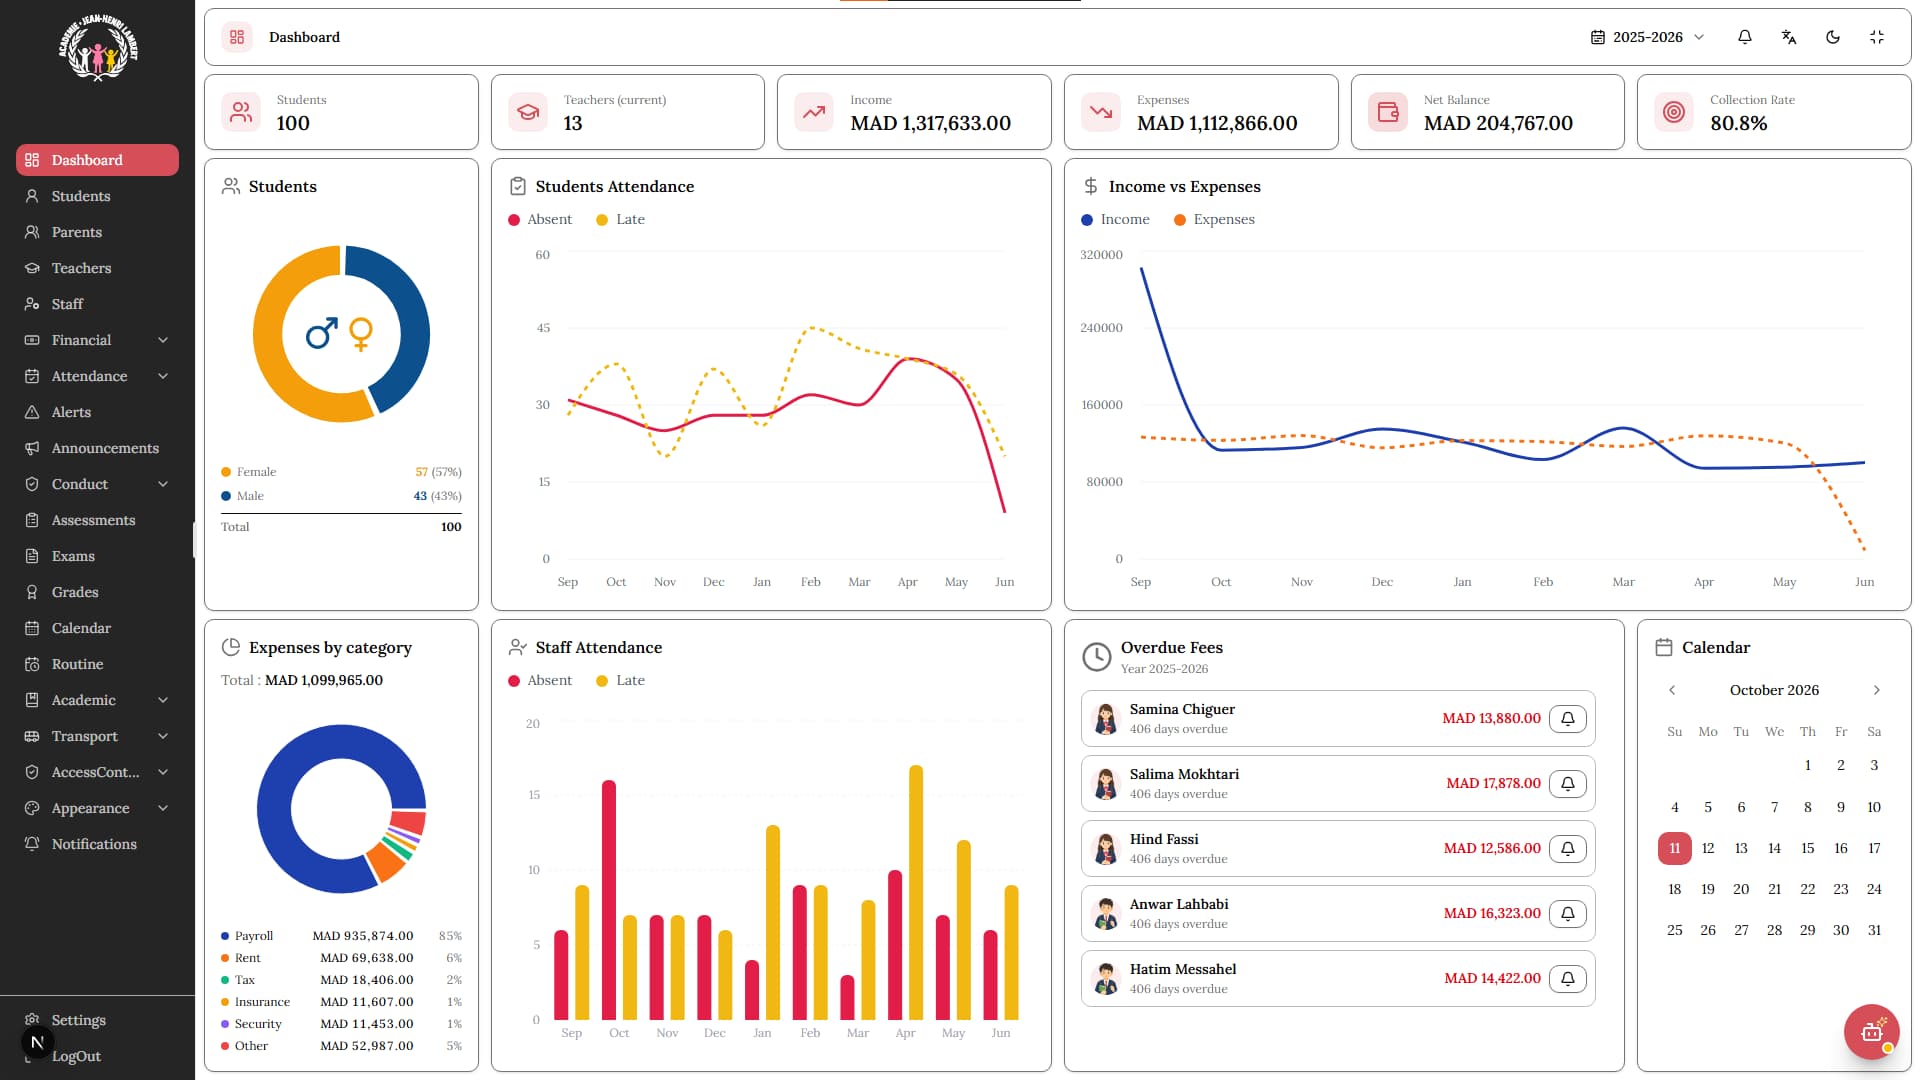Toggle Income series in Income vs Expenses

coord(1115,219)
